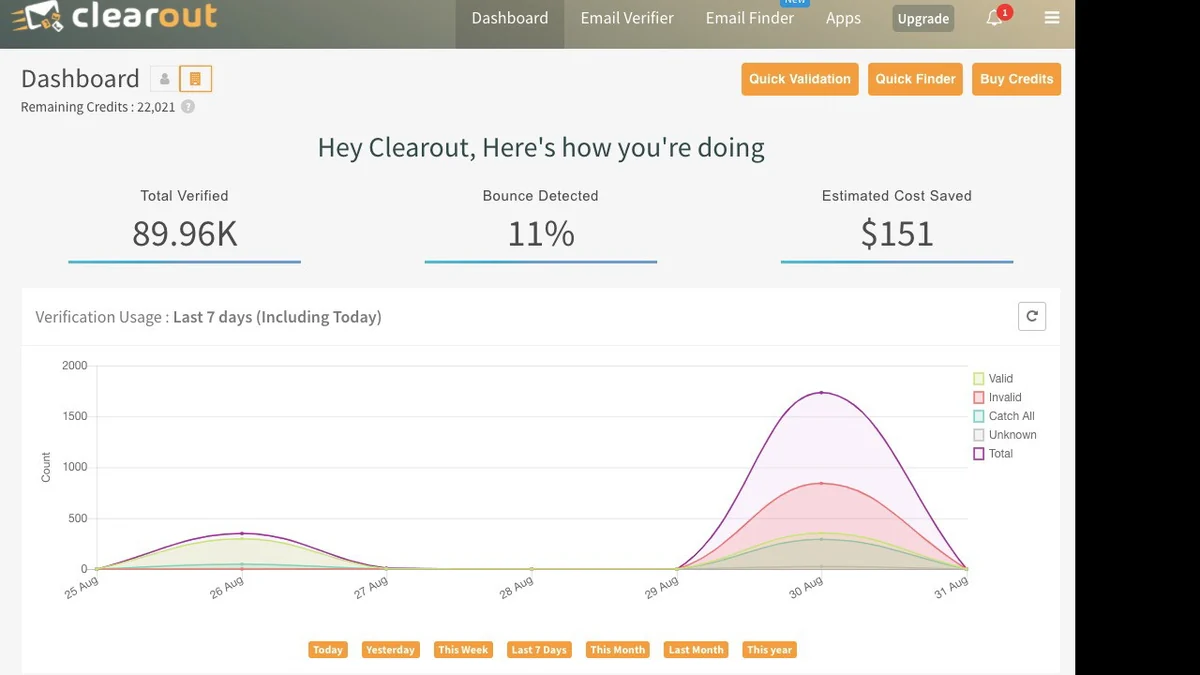The width and height of the screenshot is (1200, 675).
Task: Click the Buy Credits button
Action: pyautogui.click(x=1016, y=79)
